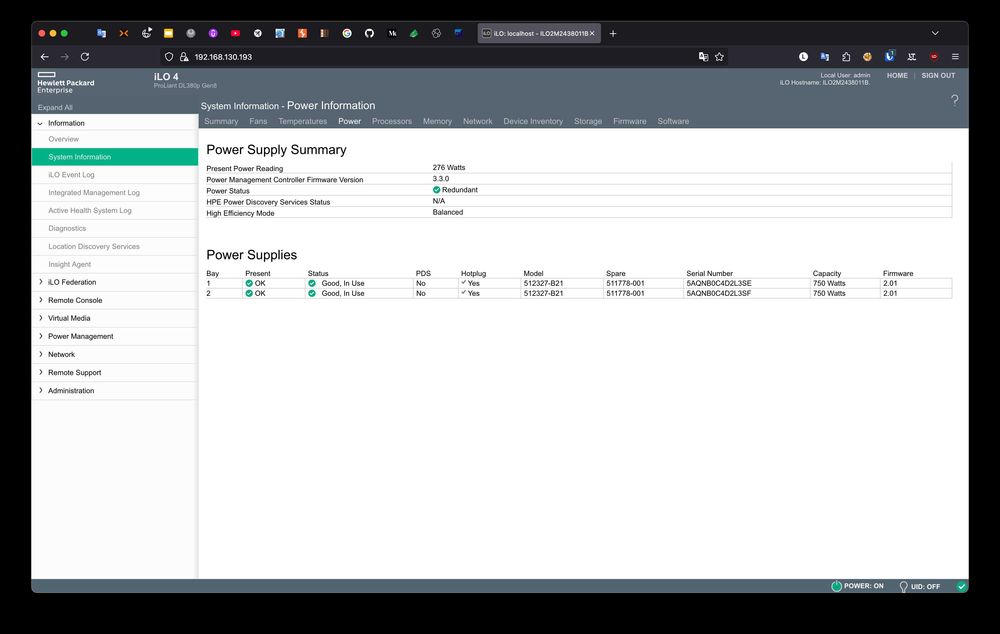The image size is (1000, 634).
Task: Click the Bitwarden extension icon with badge
Action: [x=889, y=56]
